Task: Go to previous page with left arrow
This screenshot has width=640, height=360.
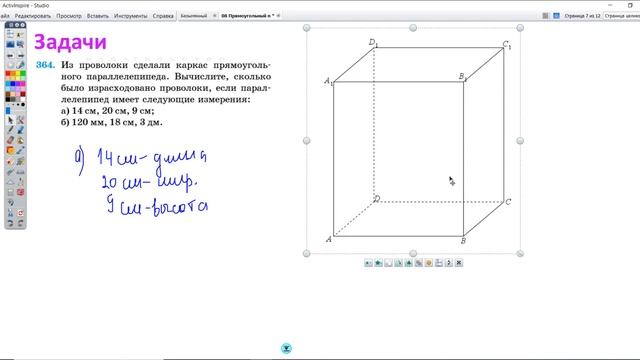Action: coord(10,55)
